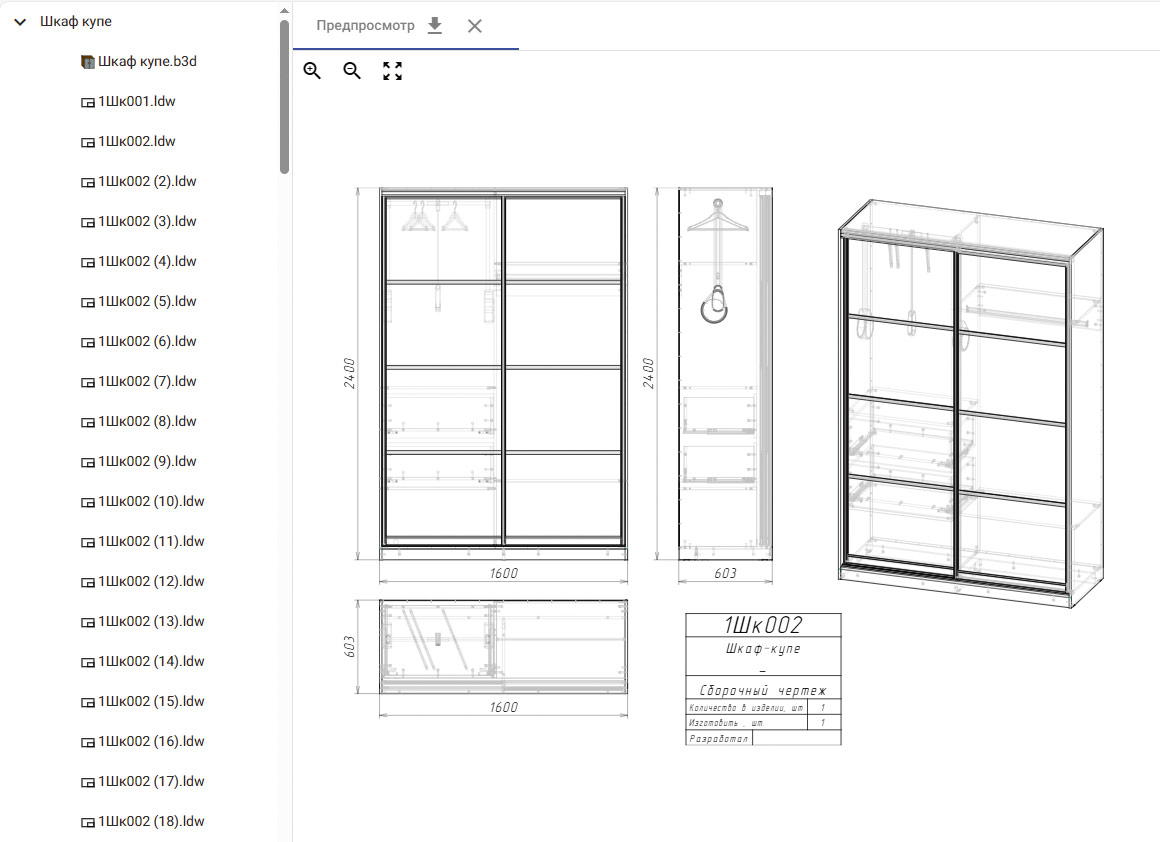Click drawing icon beside 1Шк002 (14).ldw
This screenshot has width=1160, height=842.
(87, 662)
